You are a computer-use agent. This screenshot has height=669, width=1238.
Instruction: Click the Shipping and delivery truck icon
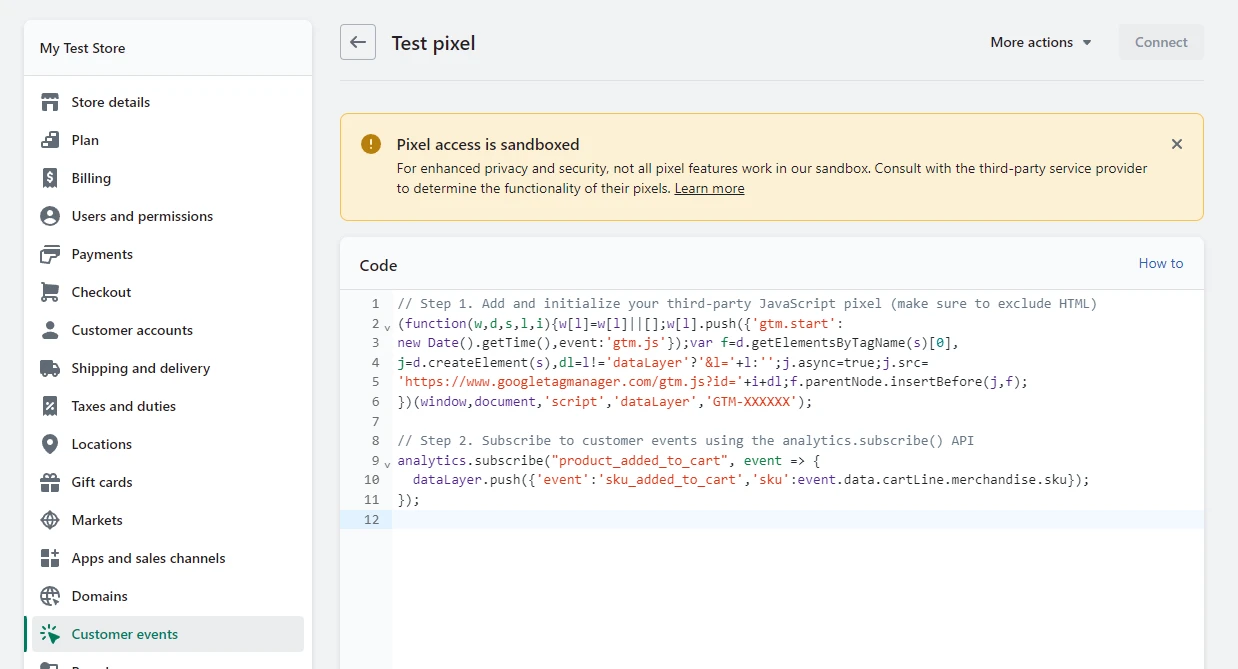coord(50,368)
